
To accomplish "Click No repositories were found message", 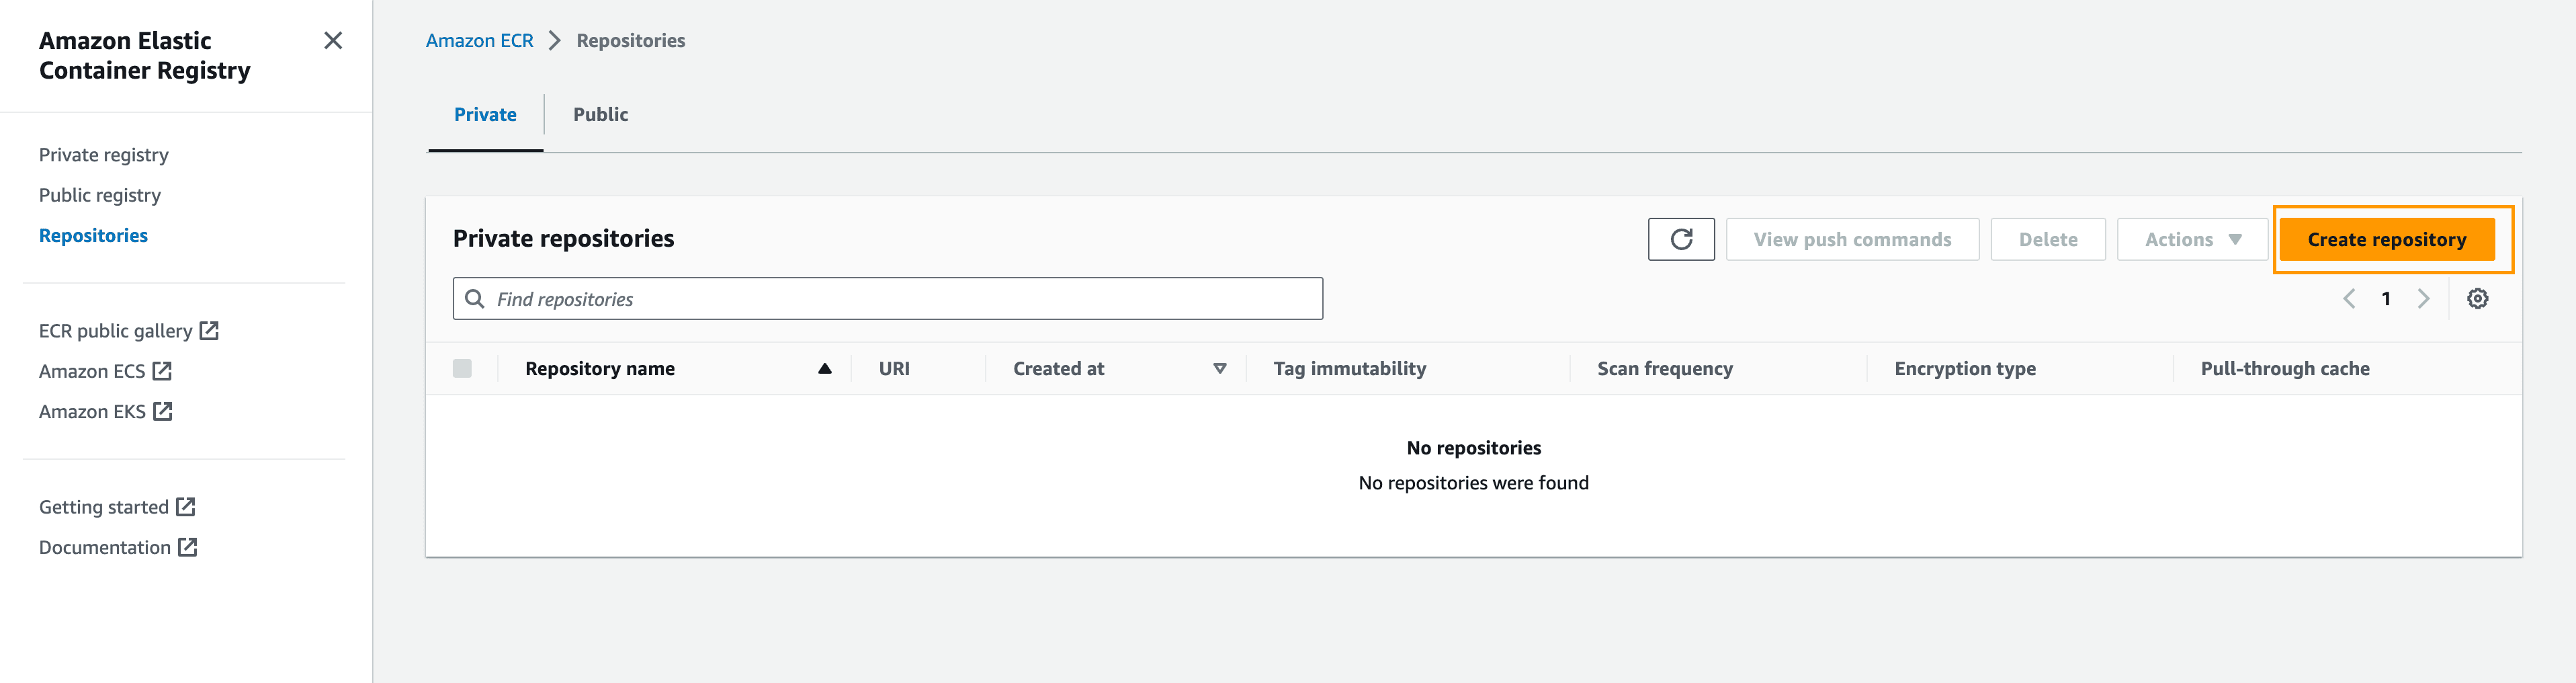I will click(x=1473, y=483).
